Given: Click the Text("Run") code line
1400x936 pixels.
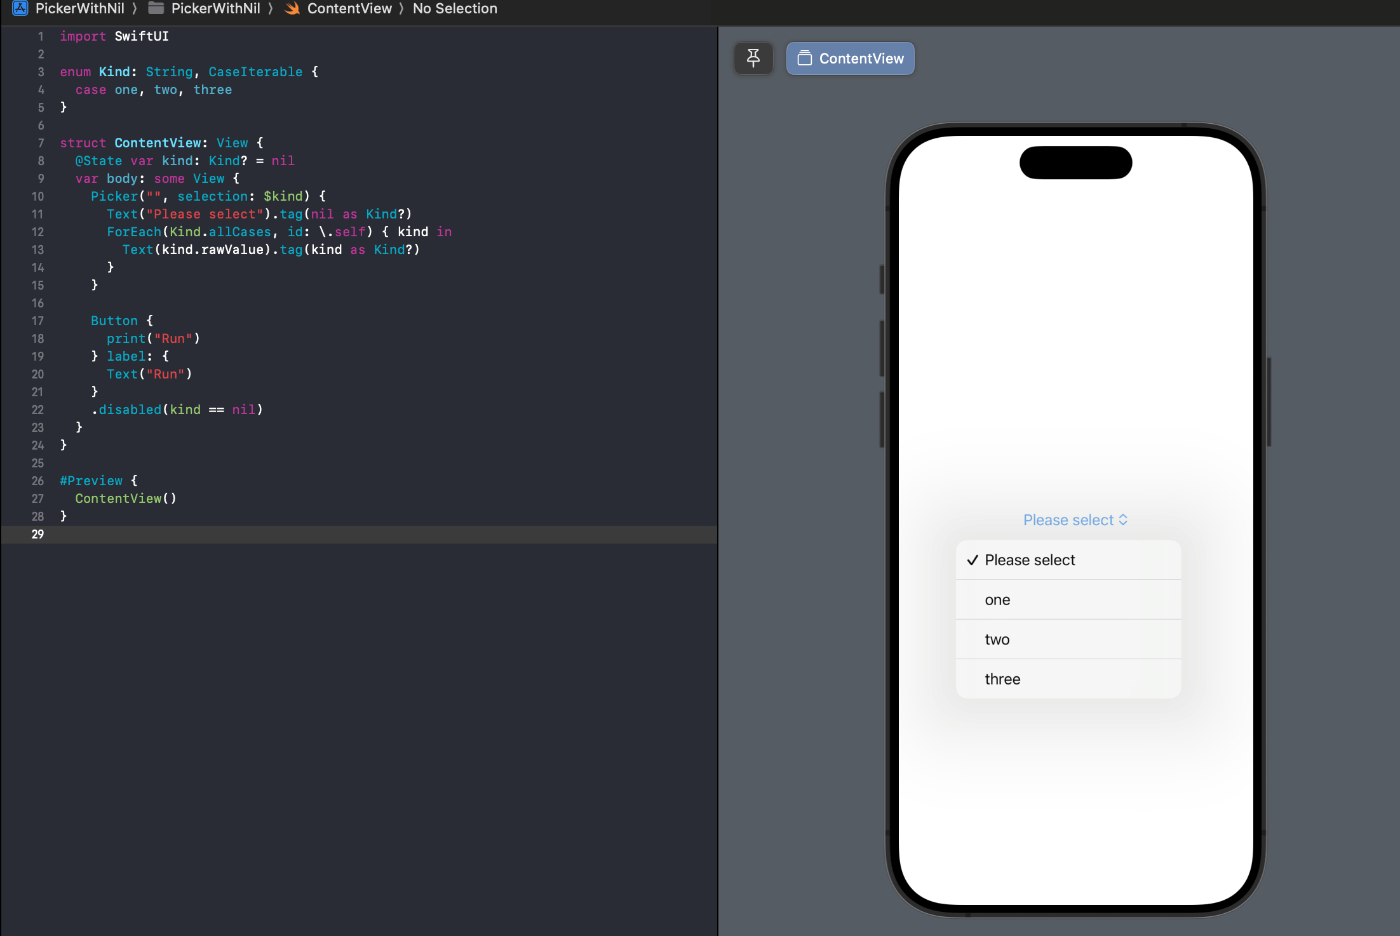Looking at the screenshot, I should coord(149,374).
